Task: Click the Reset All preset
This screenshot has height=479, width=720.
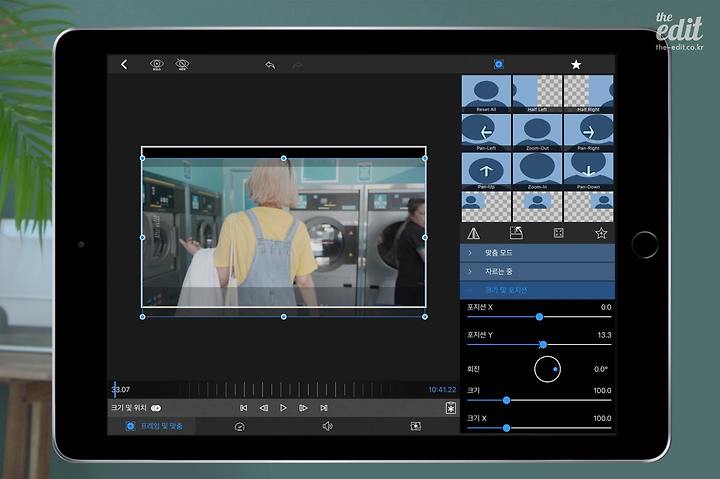Action: click(486, 94)
